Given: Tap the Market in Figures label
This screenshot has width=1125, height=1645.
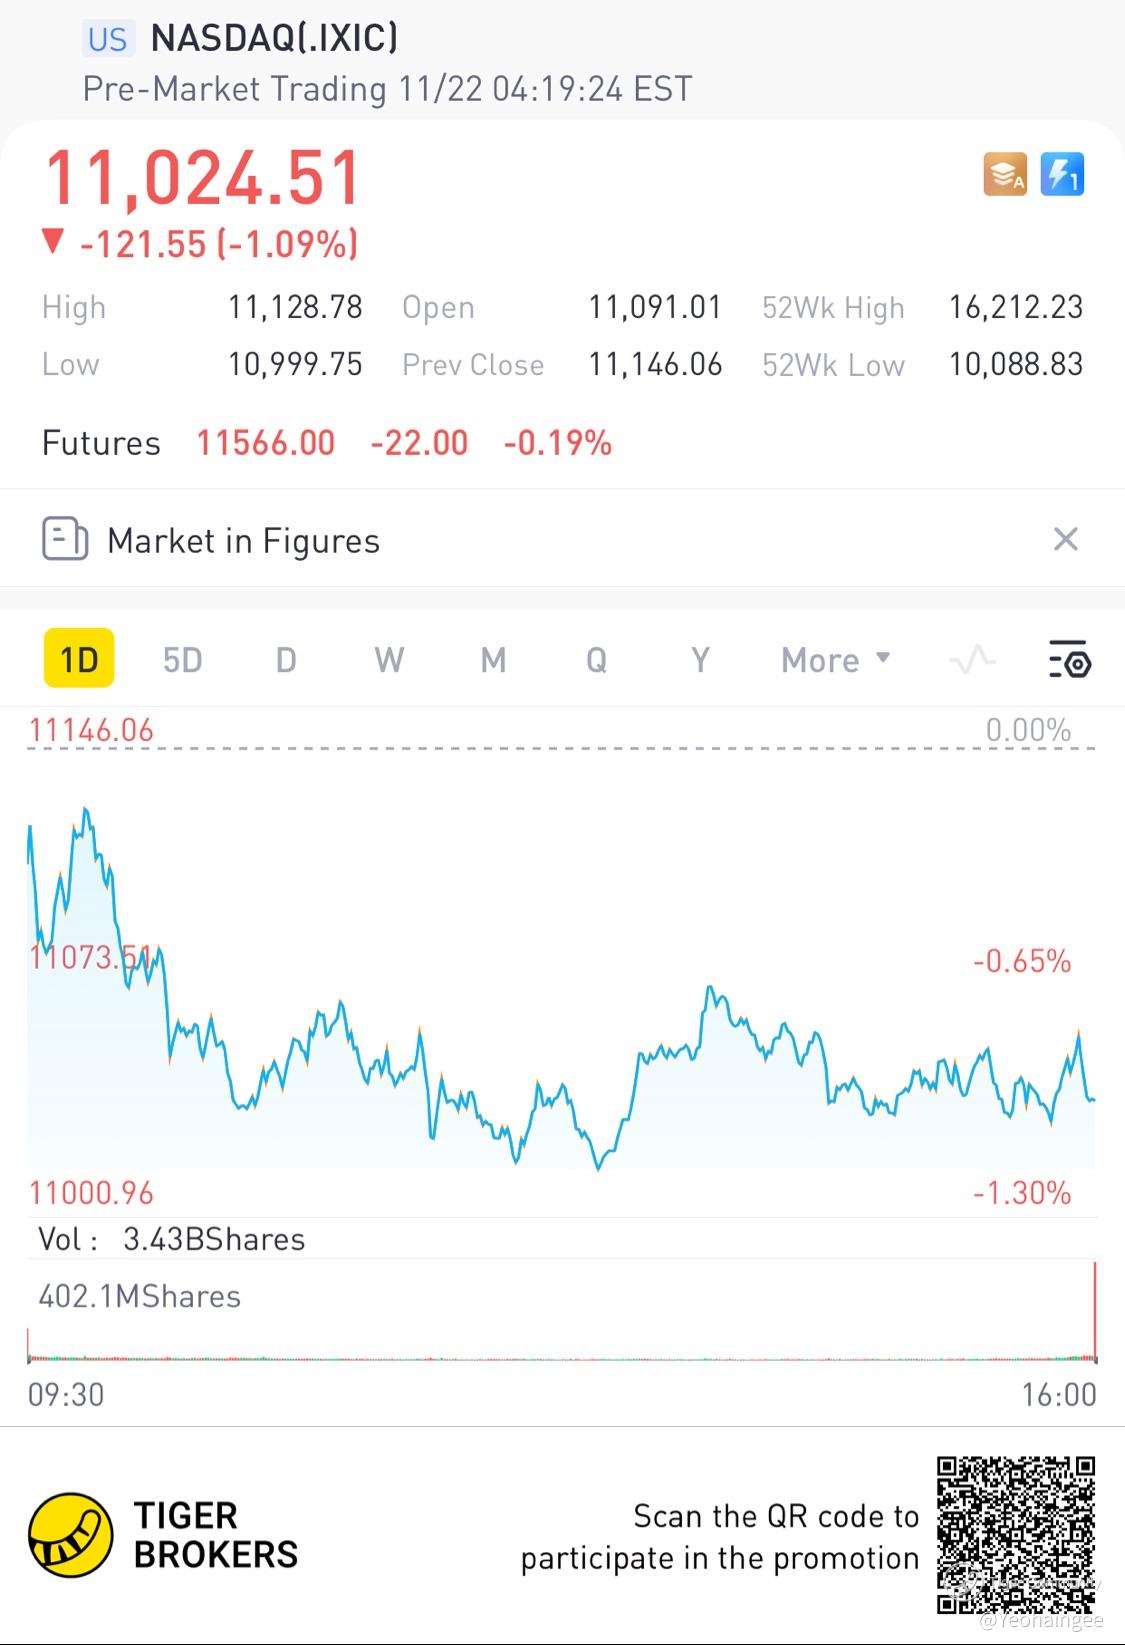Looking at the screenshot, I should pos(243,541).
